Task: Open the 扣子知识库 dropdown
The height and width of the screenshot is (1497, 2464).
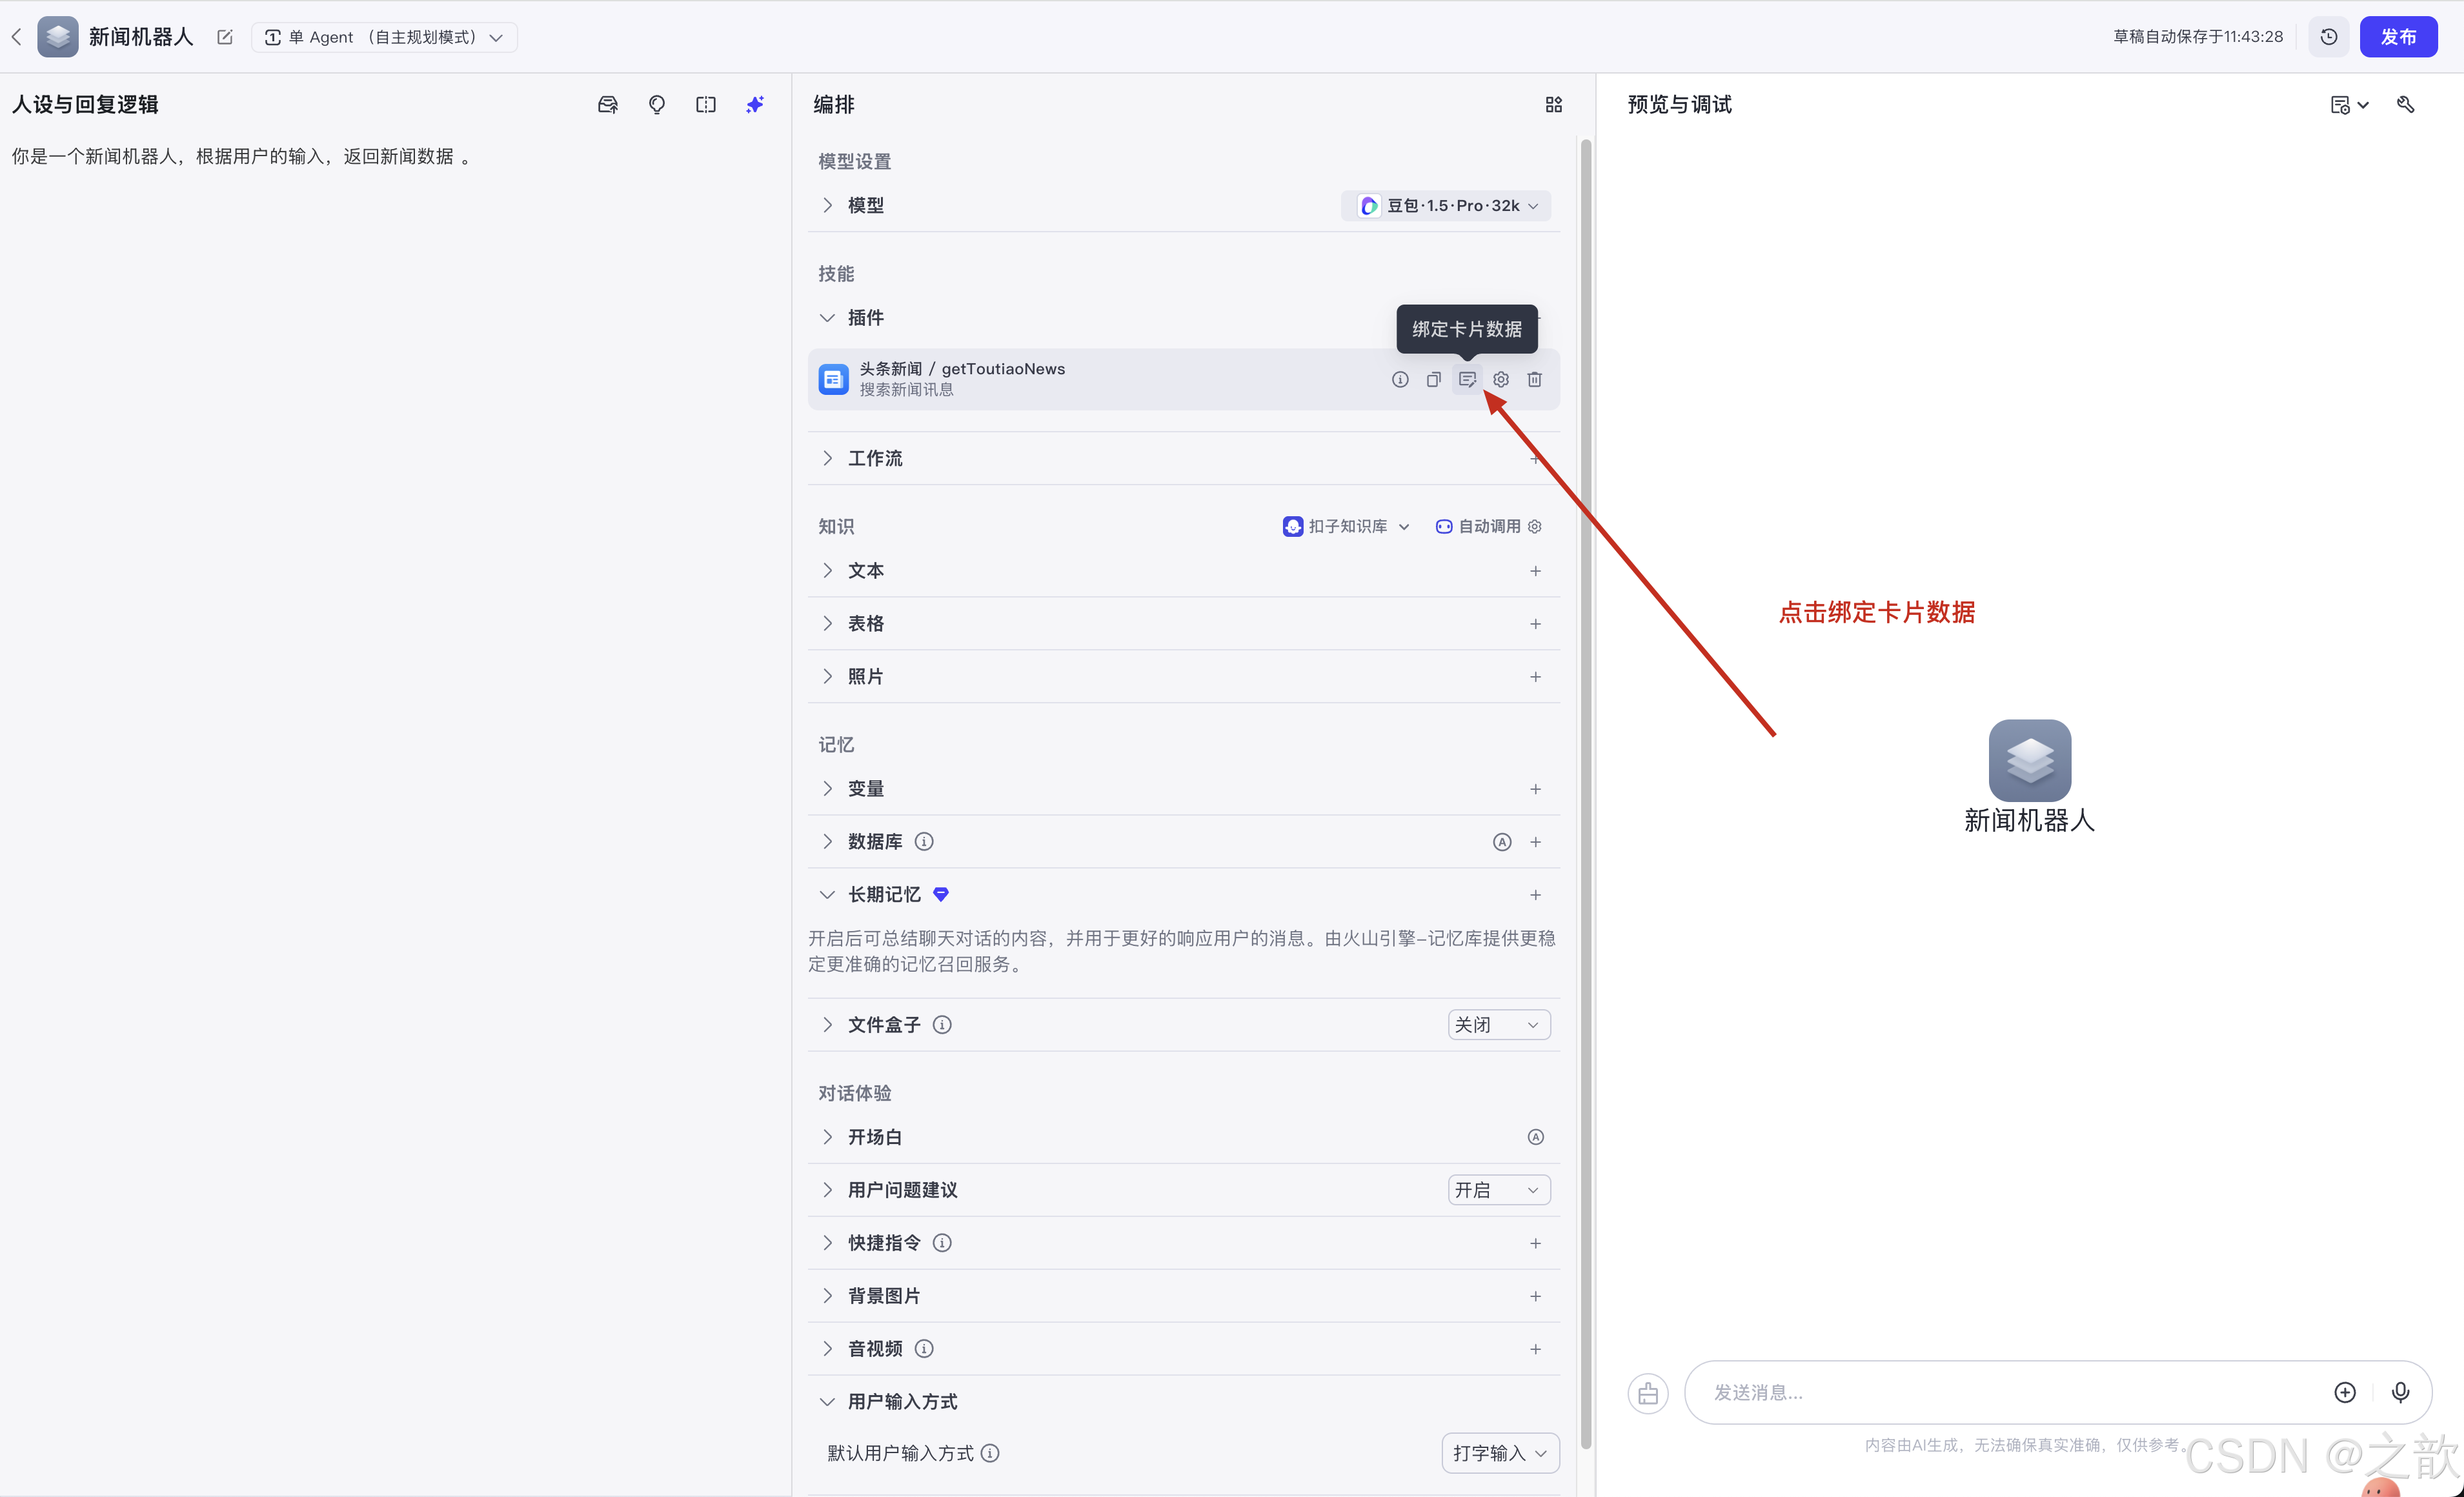Action: (1346, 526)
